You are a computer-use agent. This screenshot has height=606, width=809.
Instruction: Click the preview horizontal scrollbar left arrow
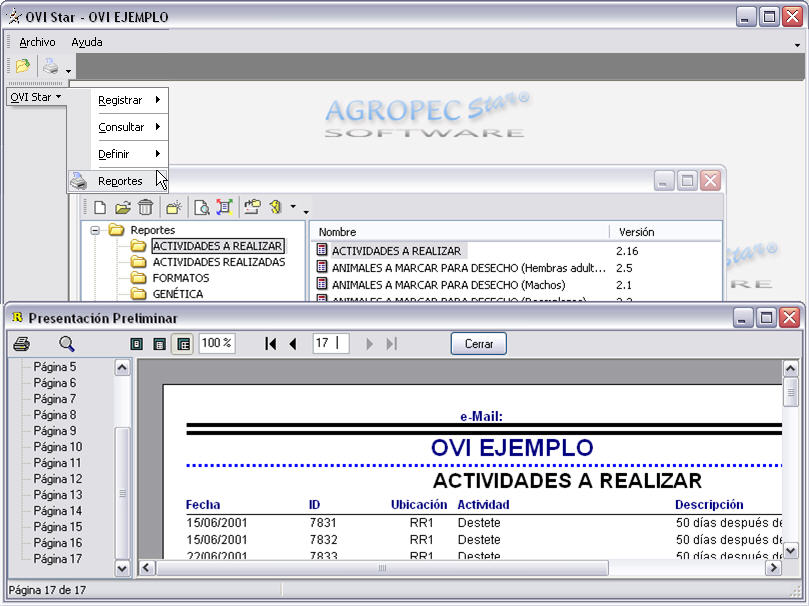pos(146,568)
